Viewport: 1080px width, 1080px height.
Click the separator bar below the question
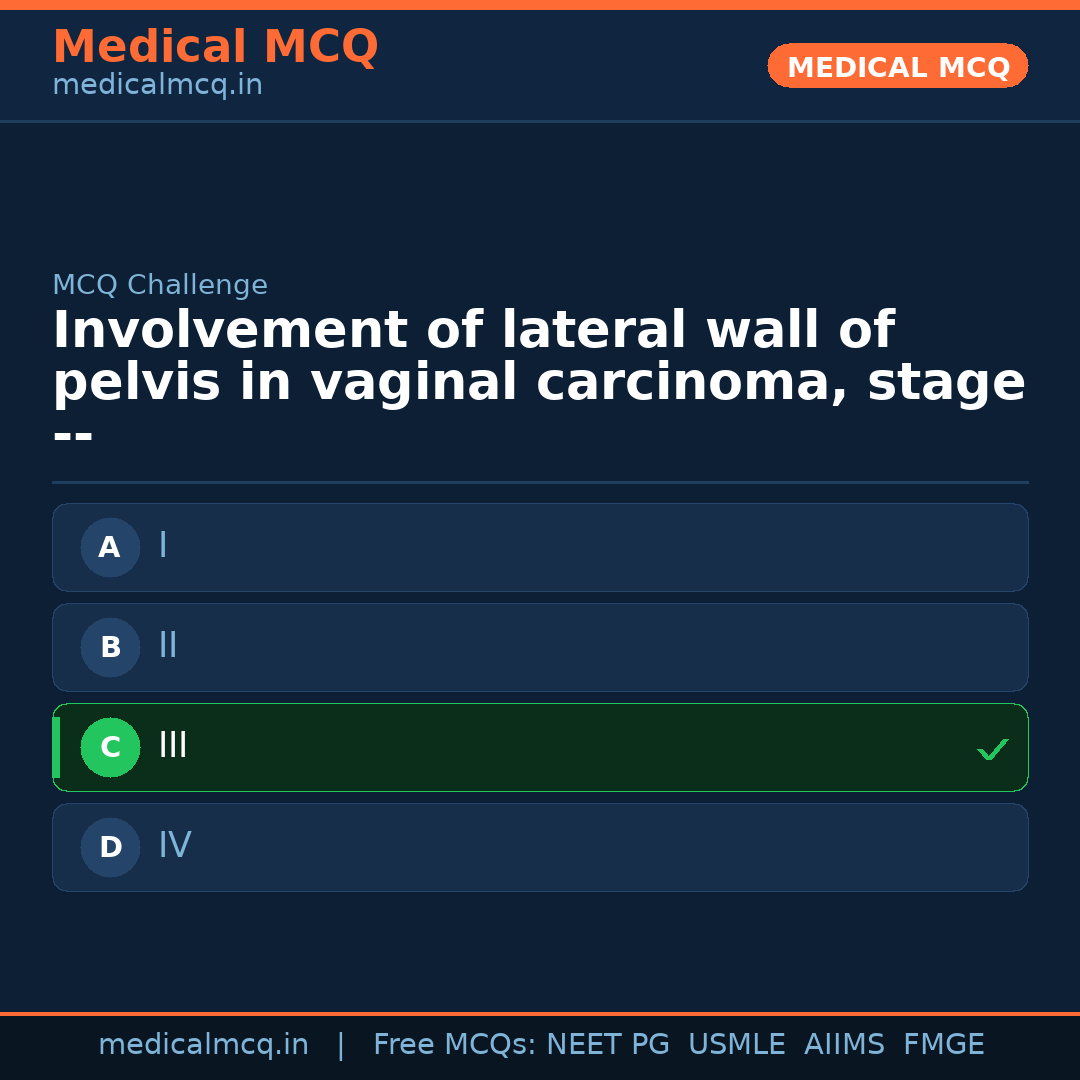pyautogui.click(x=540, y=483)
